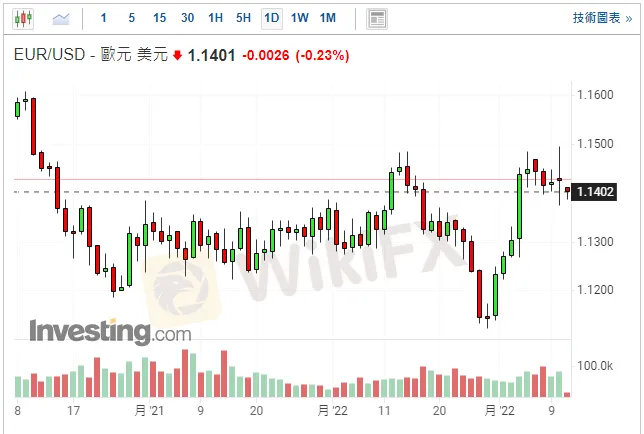Image resolution: width=644 pixels, height=434 pixels.
Task: Click the 1.1402 current price label
Action: pos(596,191)
